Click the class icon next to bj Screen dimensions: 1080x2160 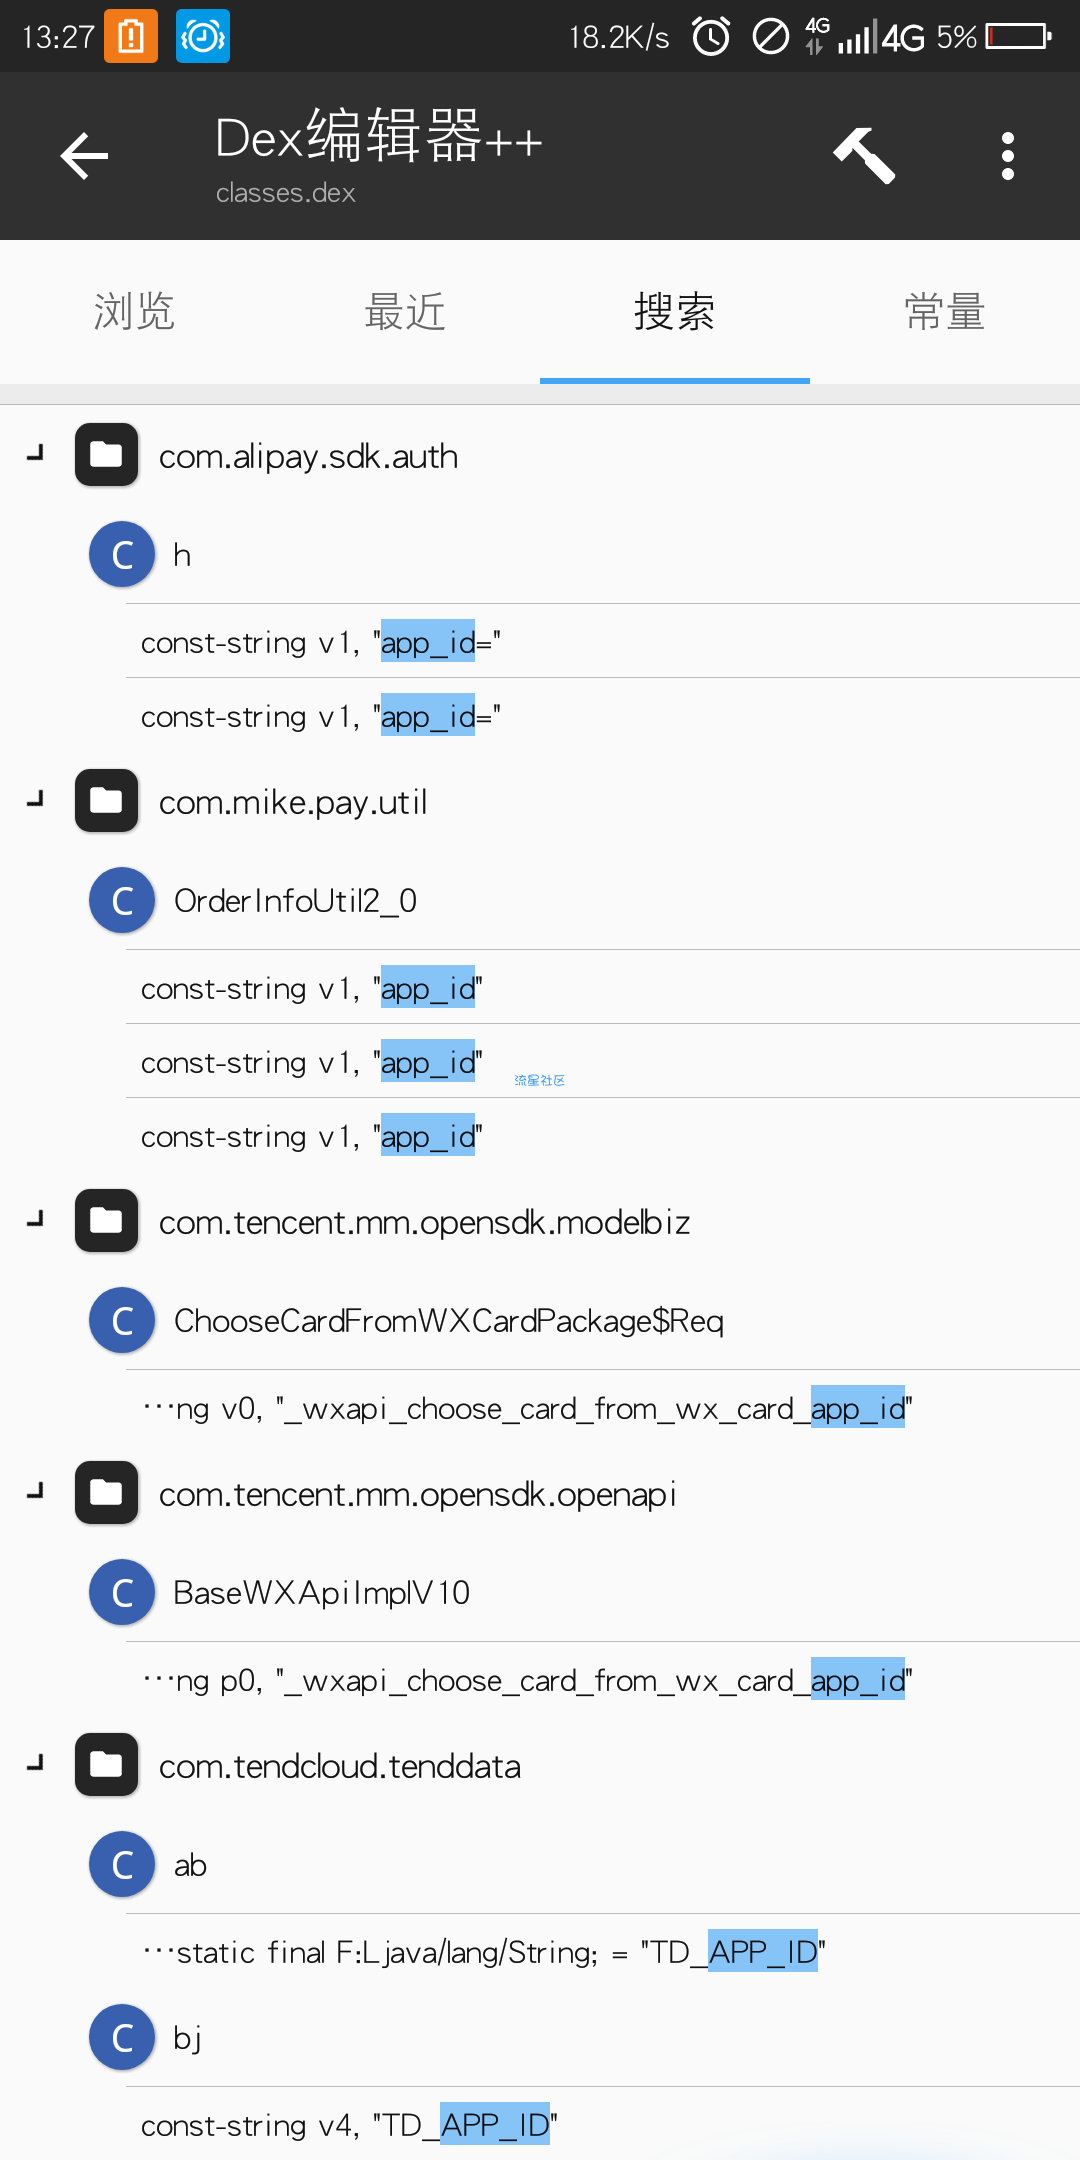click(122, 2037)
